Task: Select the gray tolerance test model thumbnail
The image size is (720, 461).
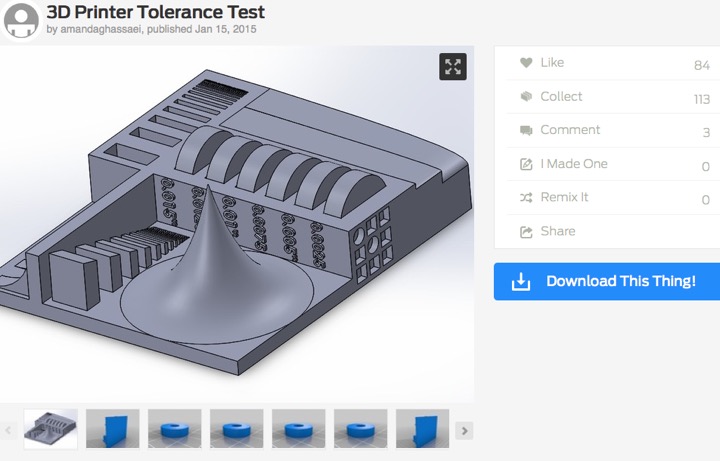Action: click(51, 429)
